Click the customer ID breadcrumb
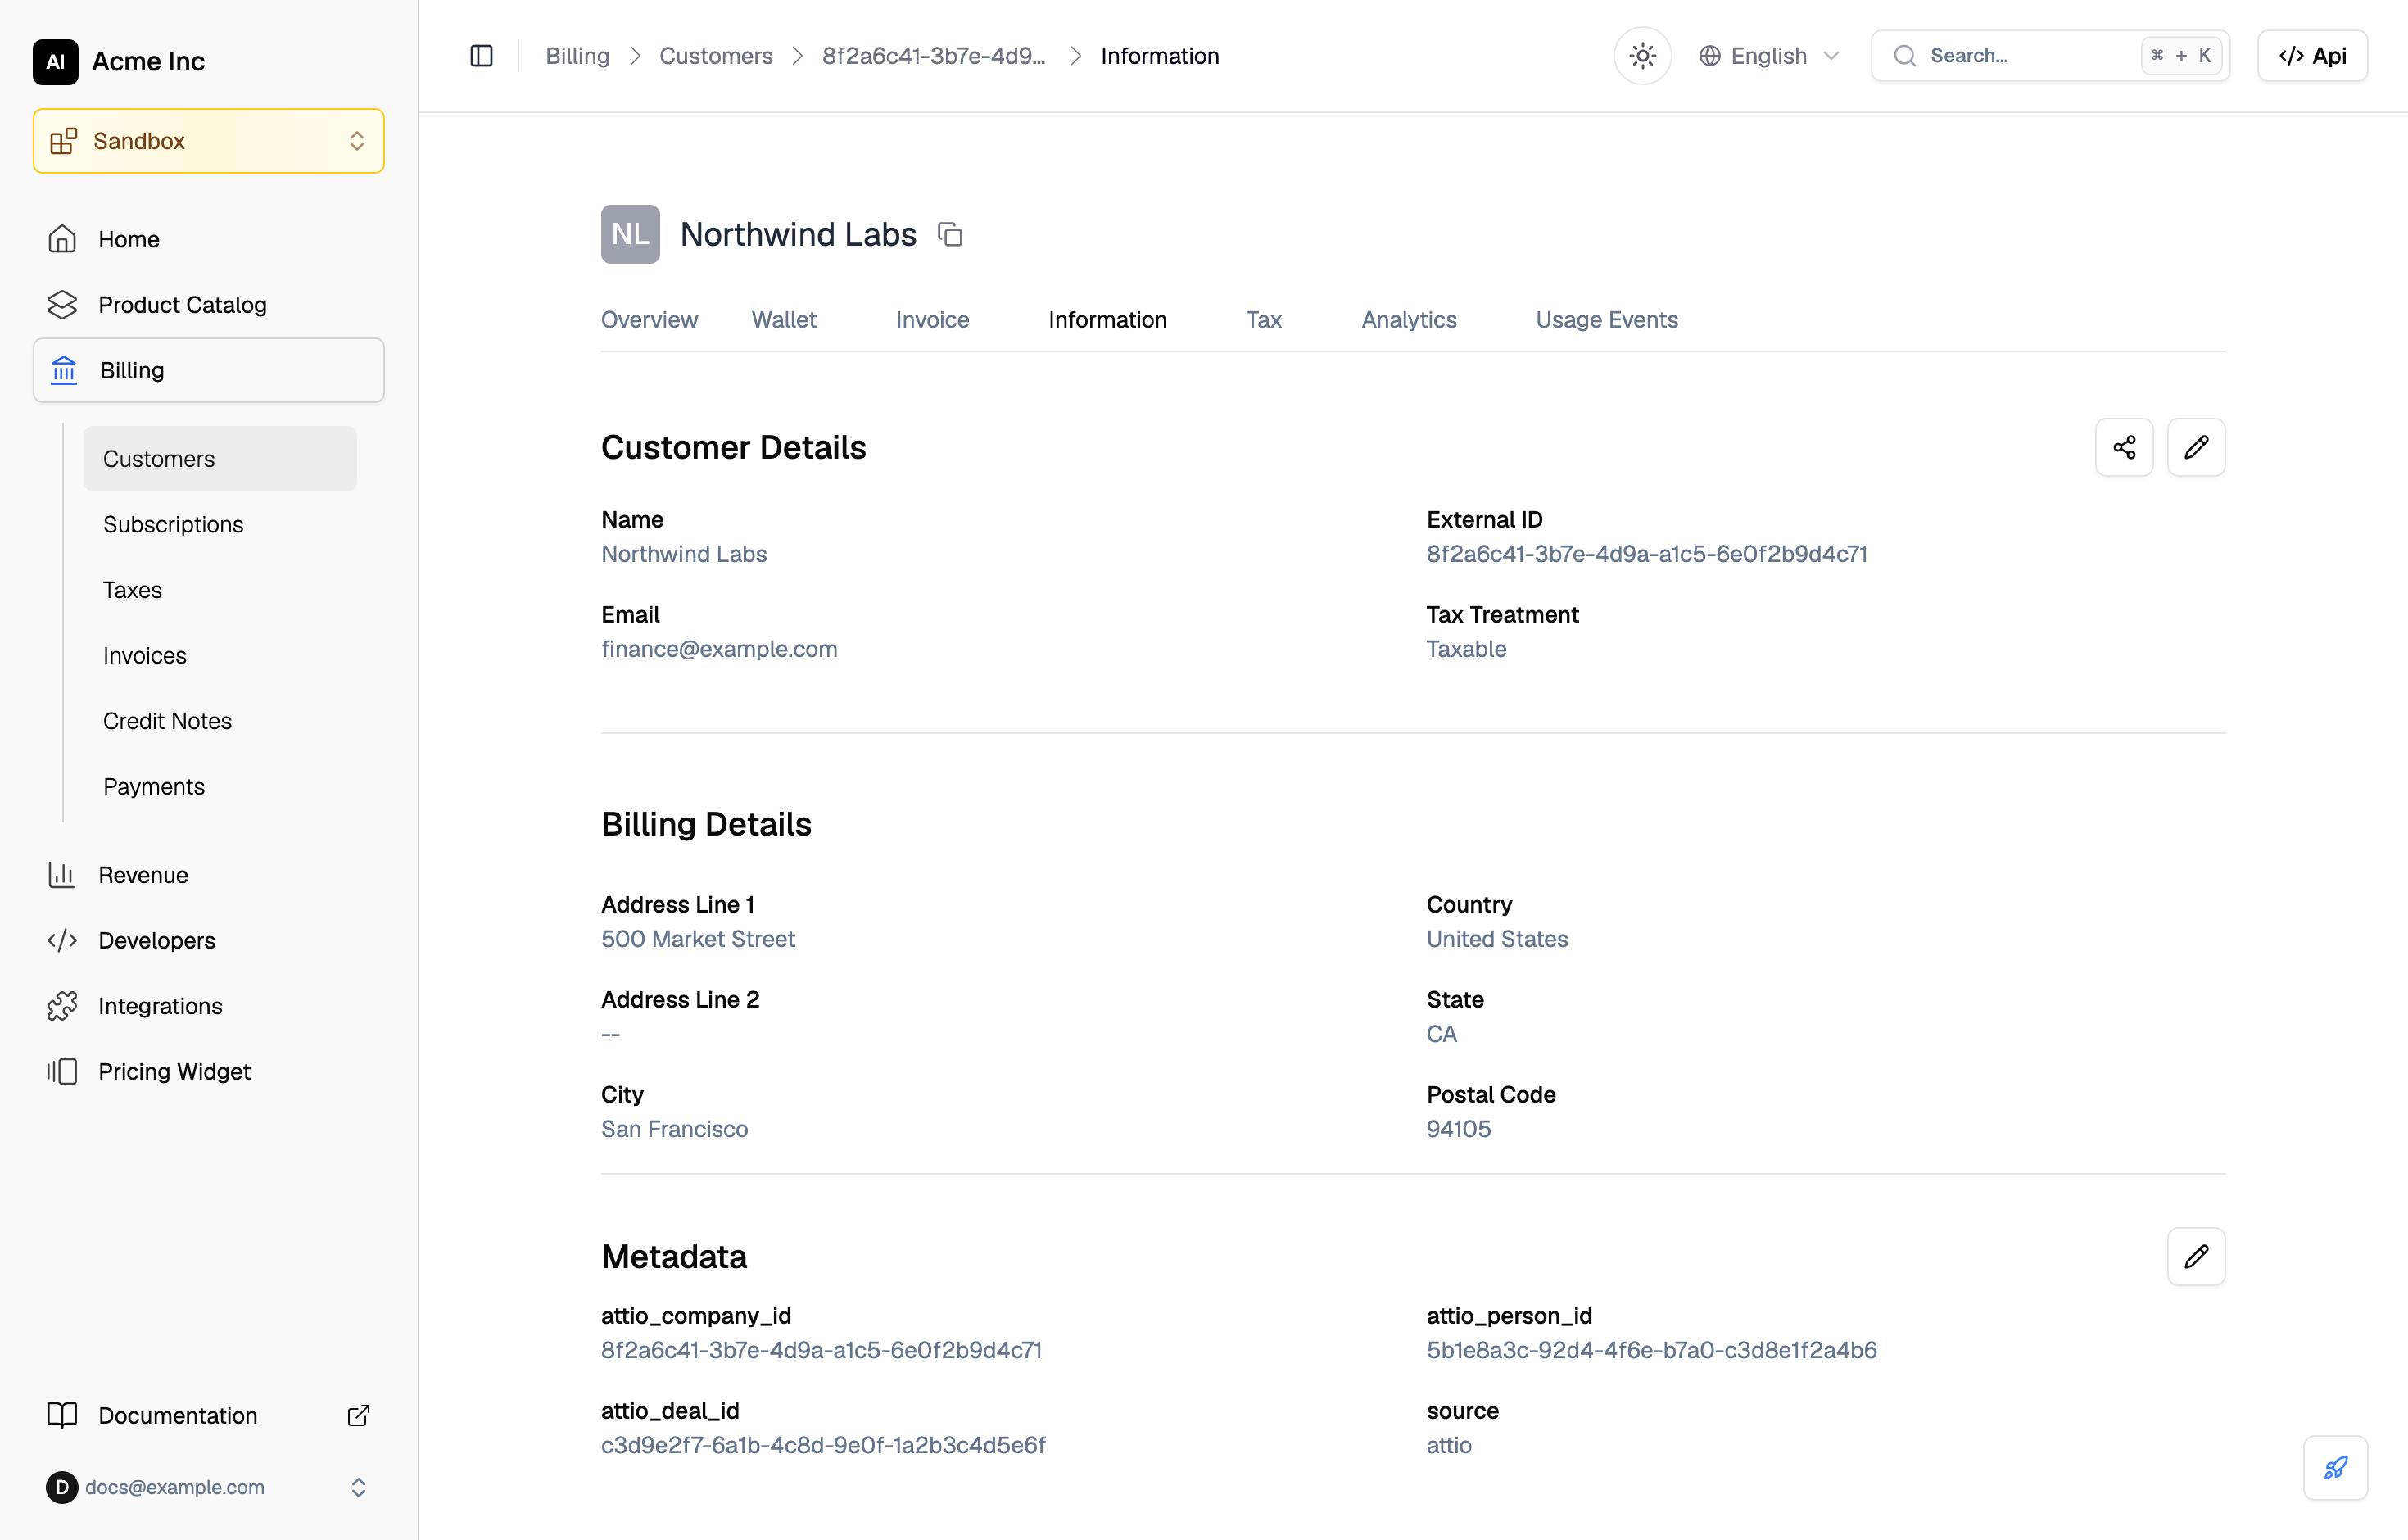 point(933,56)
